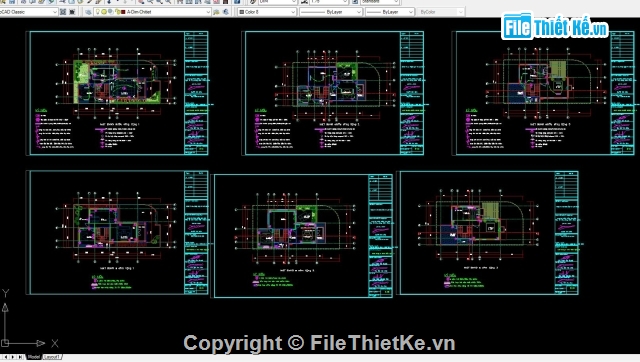Viewport: 640px width, 362px height.
Task: Click the table style icon beside Standard dropdown
Action: (x=355, y=2)
